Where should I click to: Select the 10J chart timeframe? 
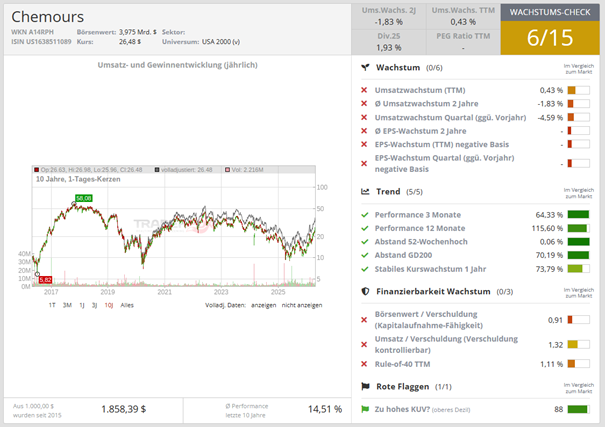coord(109,305)
